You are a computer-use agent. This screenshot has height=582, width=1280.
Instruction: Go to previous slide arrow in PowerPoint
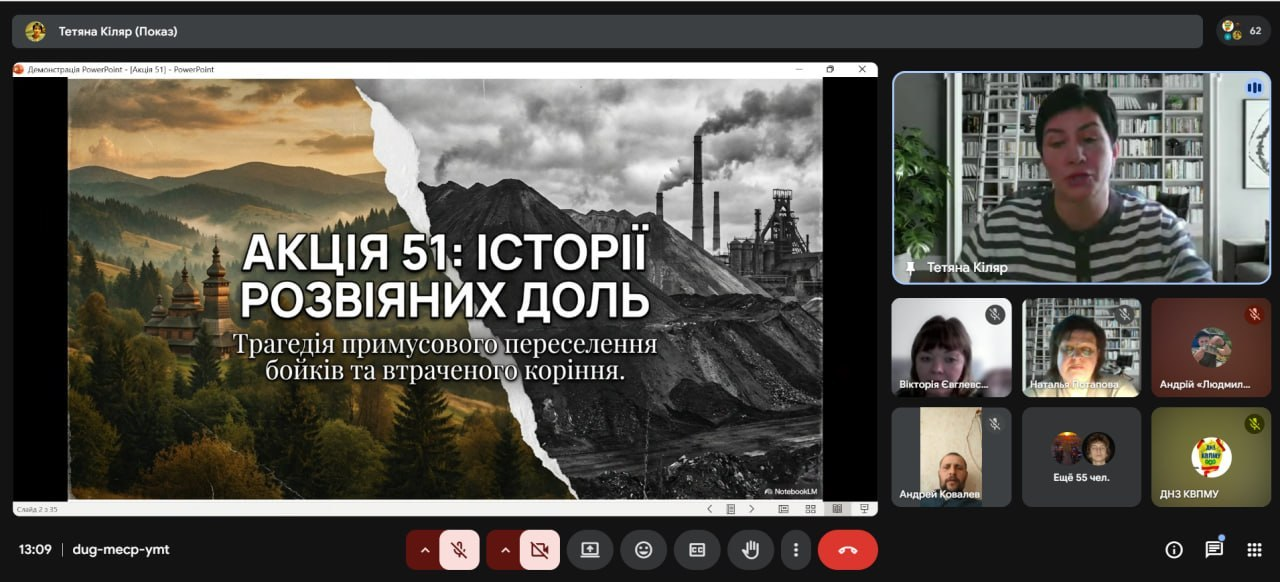[709, 509]
